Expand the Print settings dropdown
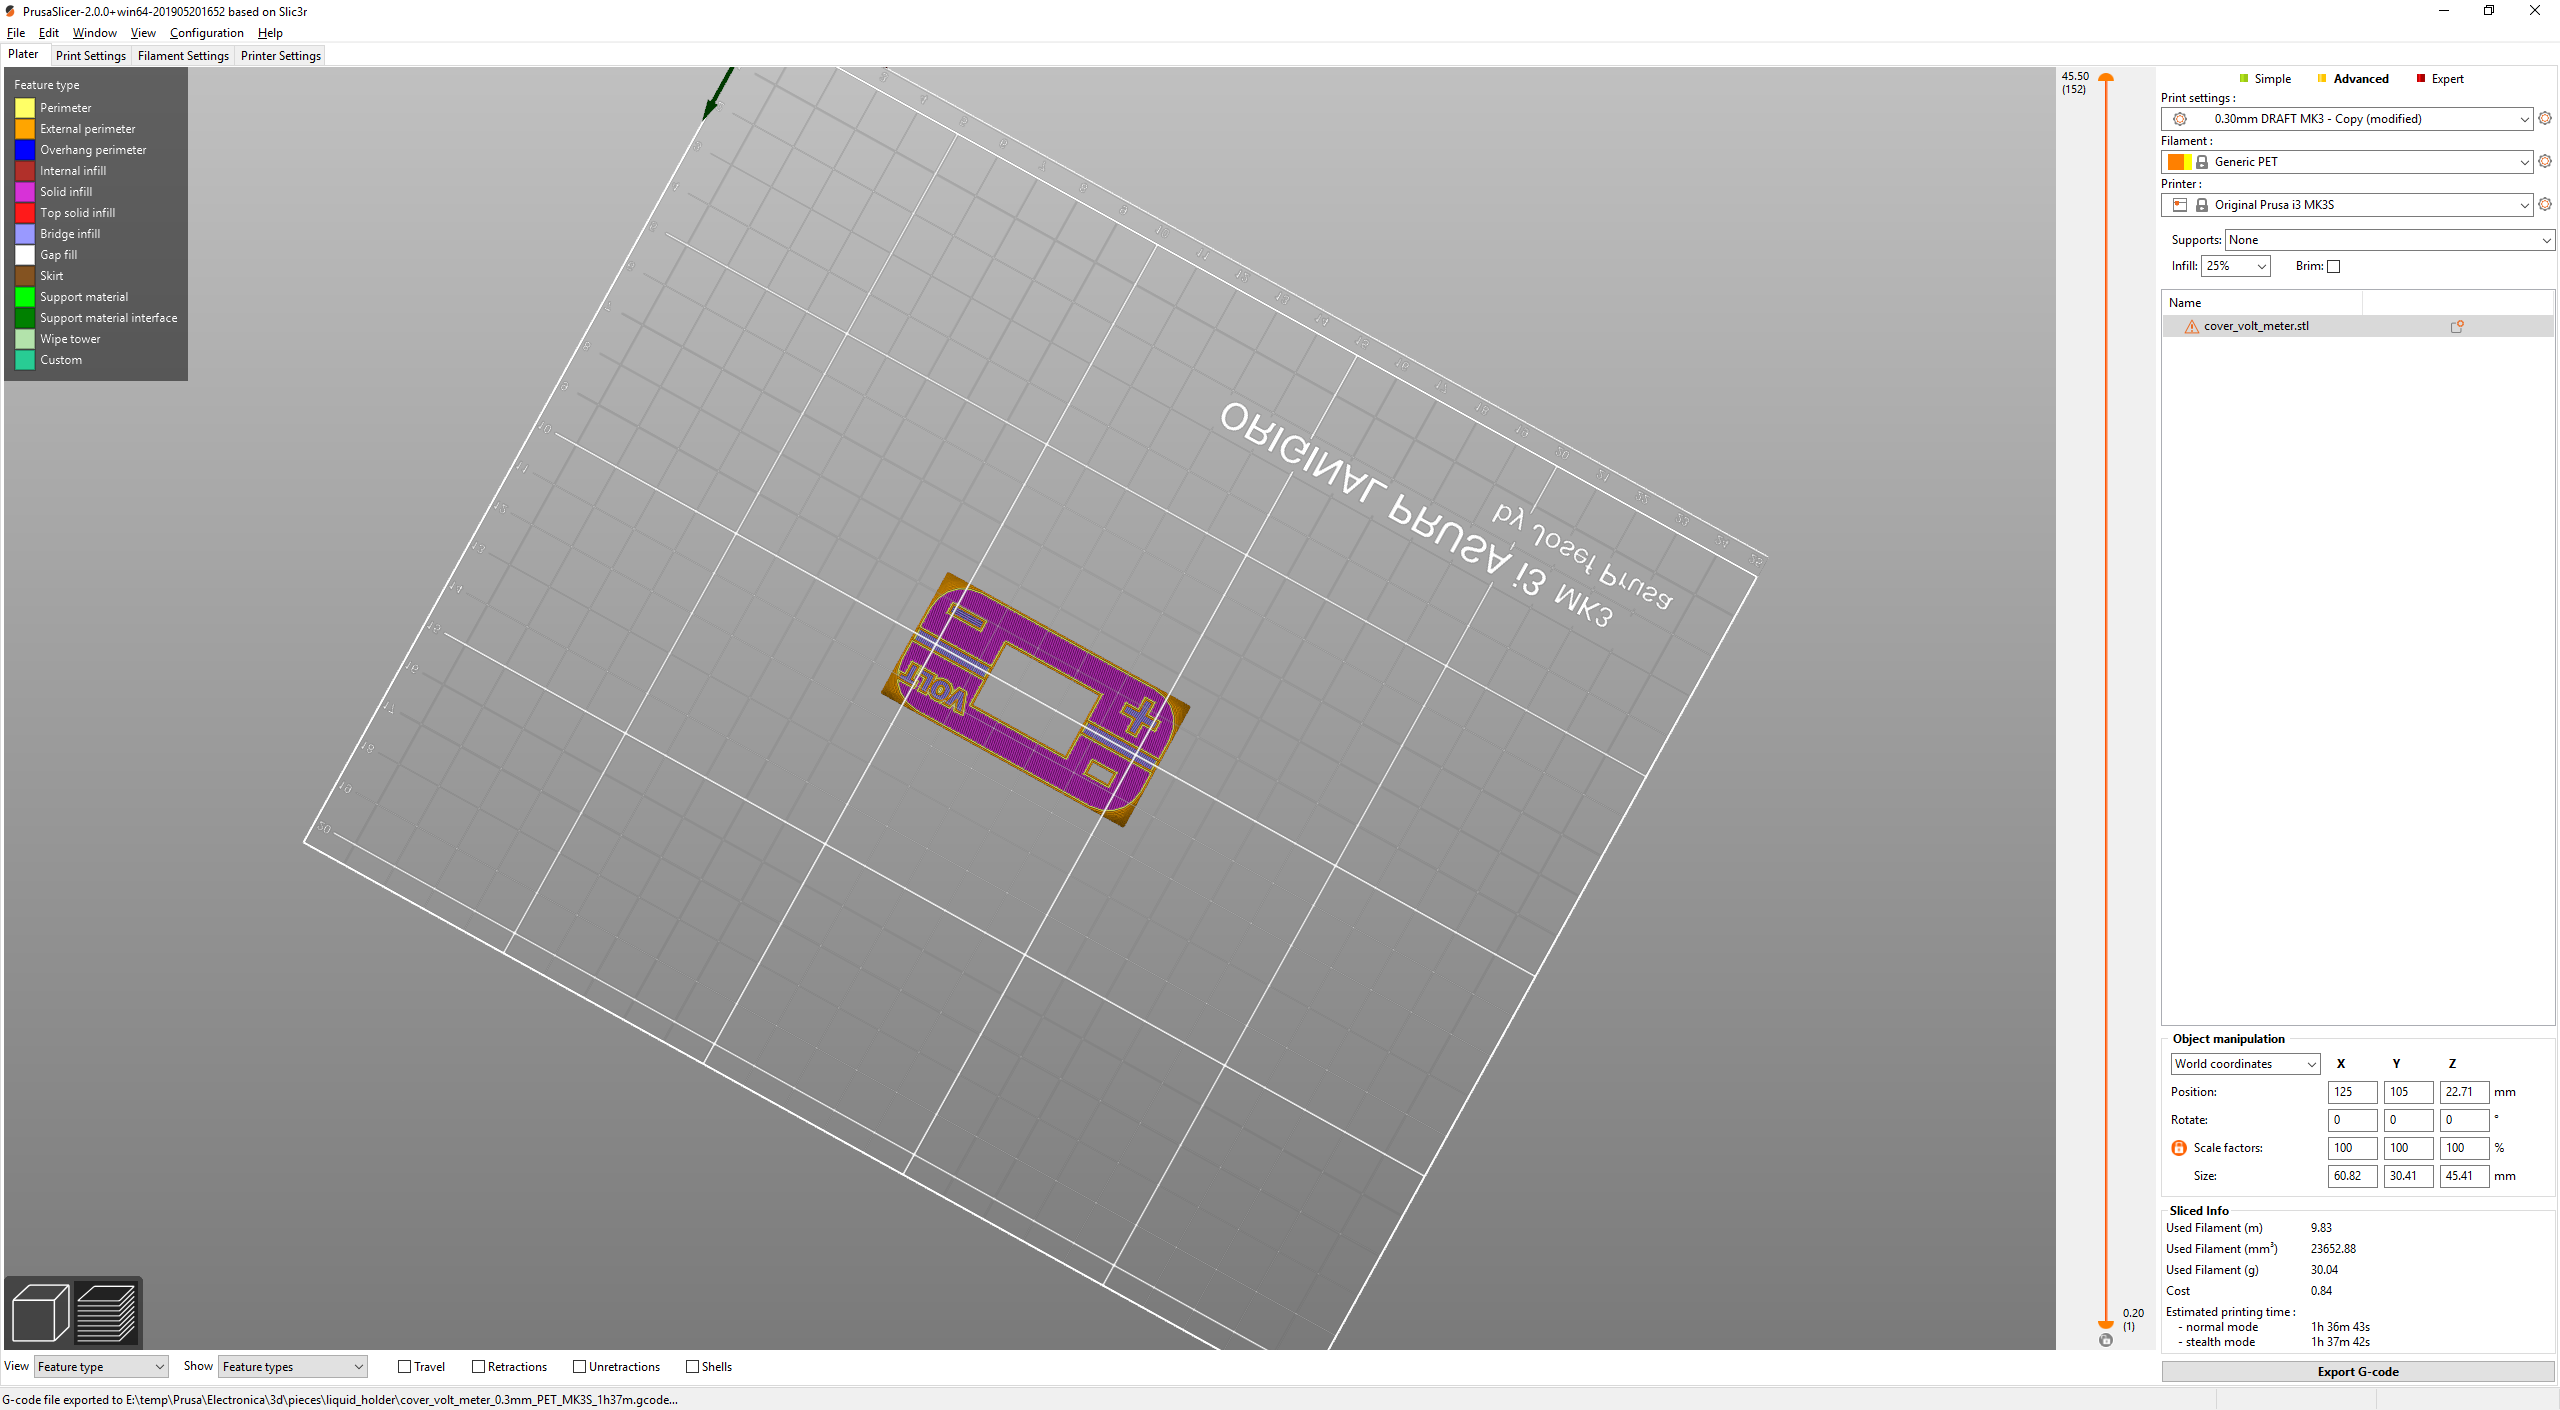 point(2522,116)
